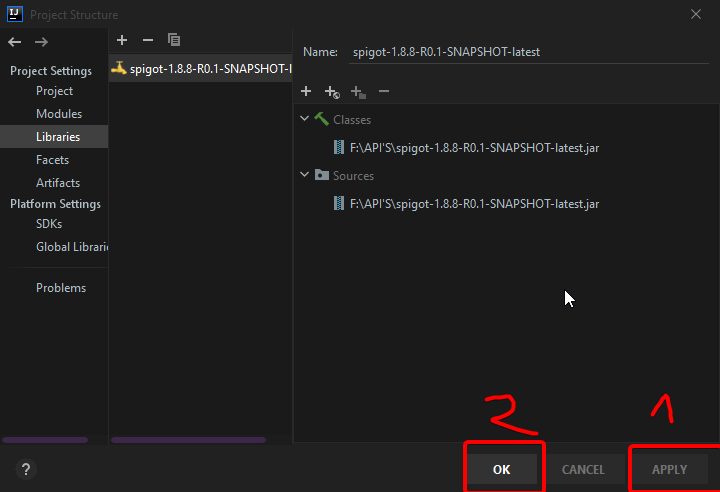Go to the SDKs platform settings
Screen dimensions: 720x492
pyautogui.click(x=49, y=224)
